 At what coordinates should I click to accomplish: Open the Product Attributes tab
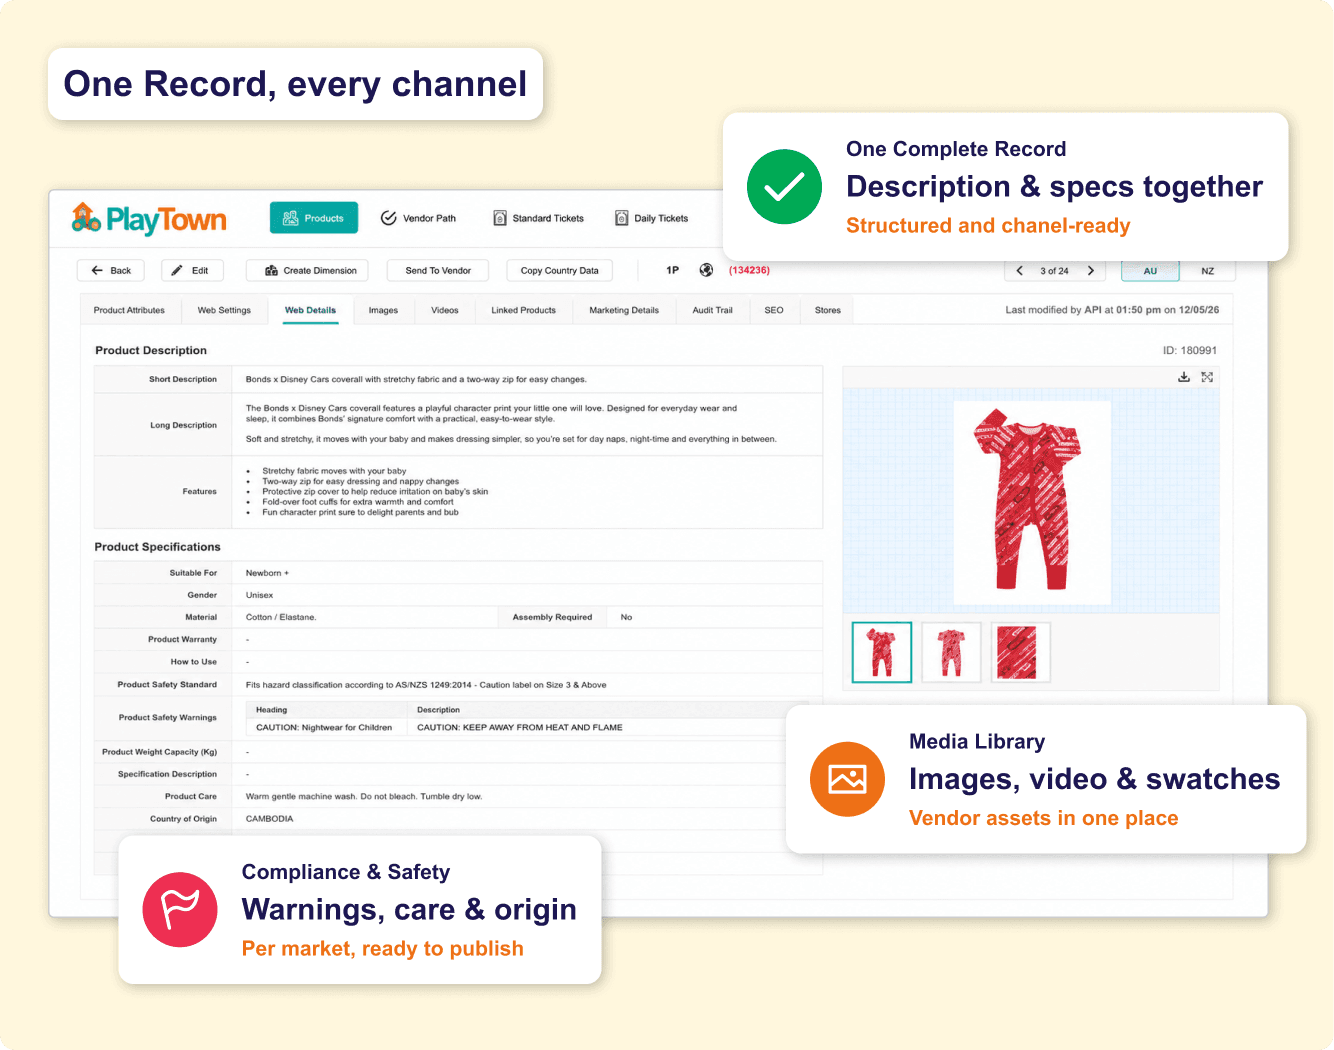point(129,310)
